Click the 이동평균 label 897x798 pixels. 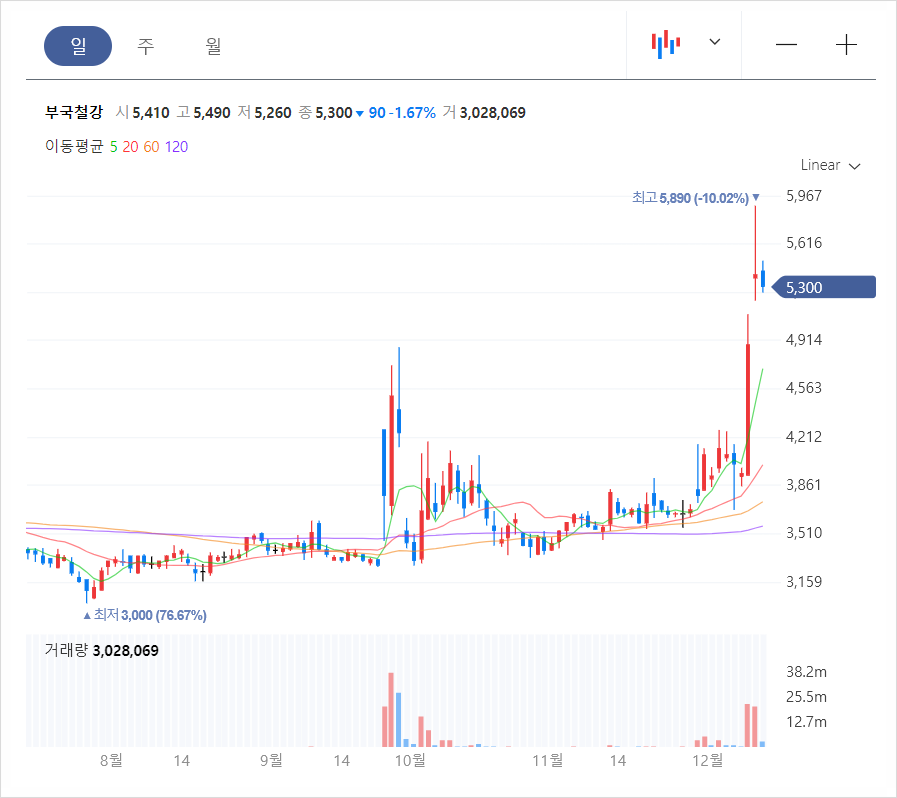[74, 147]
